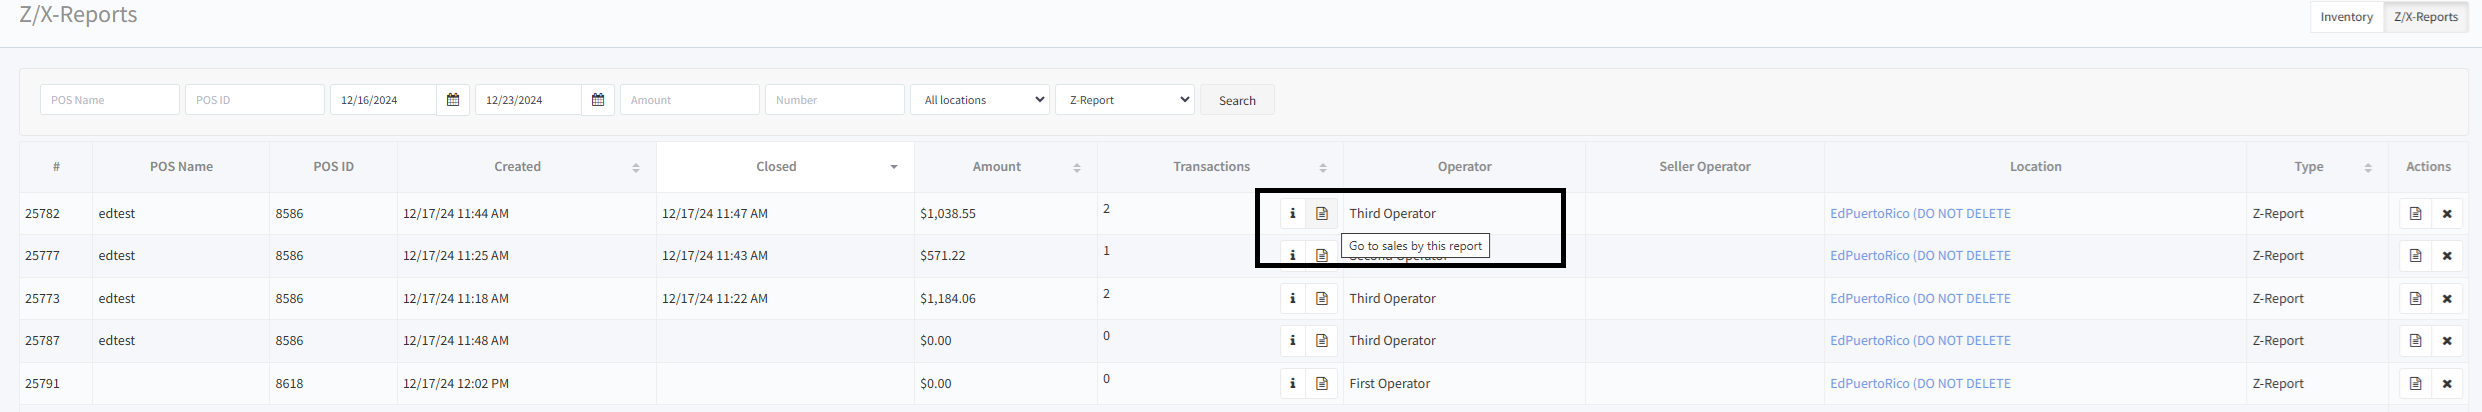Screen dimensions: 2482x412
Task: Open EdPuertoRico location link for report 25782
Action: pos(1920,213)
